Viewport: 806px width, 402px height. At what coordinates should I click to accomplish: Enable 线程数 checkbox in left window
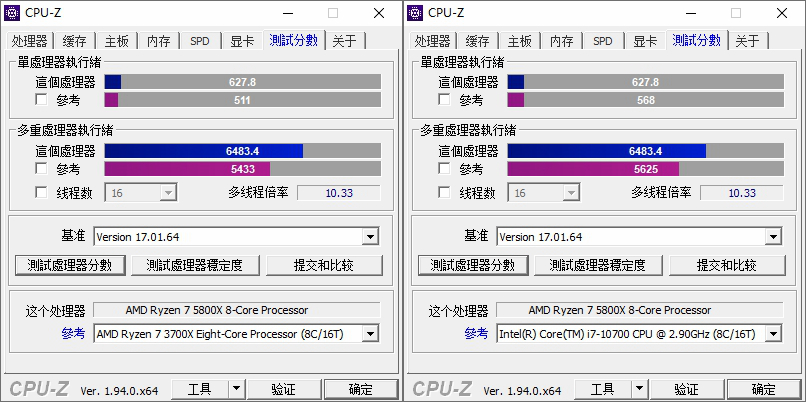click(x=41, y=193)
